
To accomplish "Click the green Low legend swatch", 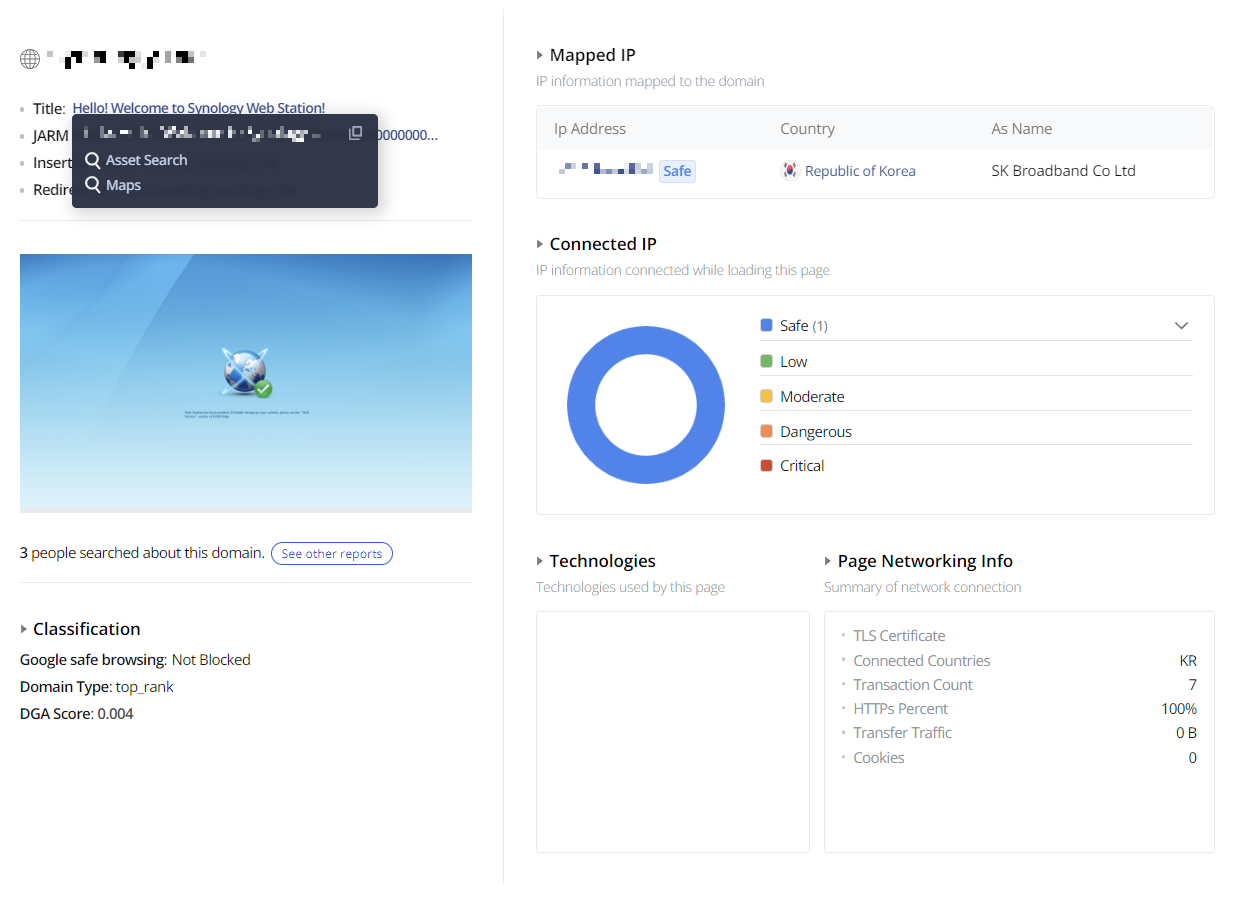I will (767, 361).
